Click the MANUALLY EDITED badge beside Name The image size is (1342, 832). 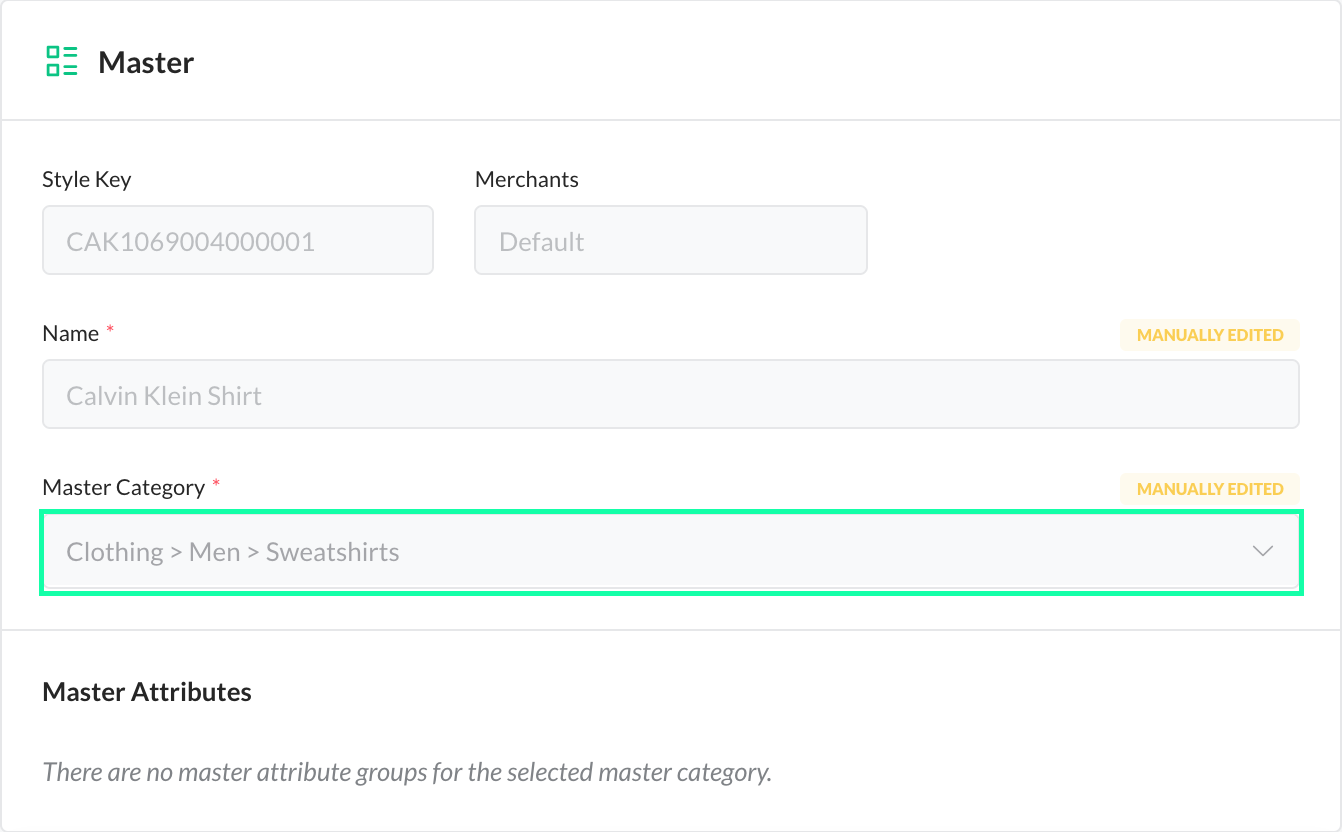tap(1210, 335)
